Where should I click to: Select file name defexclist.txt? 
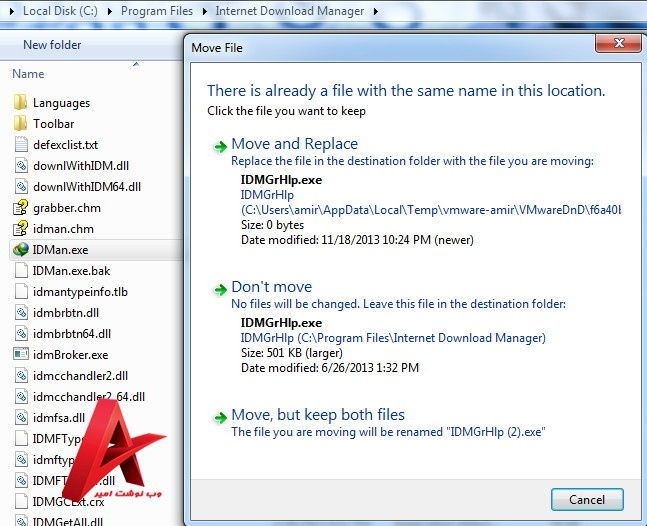[x=66, y=145]
